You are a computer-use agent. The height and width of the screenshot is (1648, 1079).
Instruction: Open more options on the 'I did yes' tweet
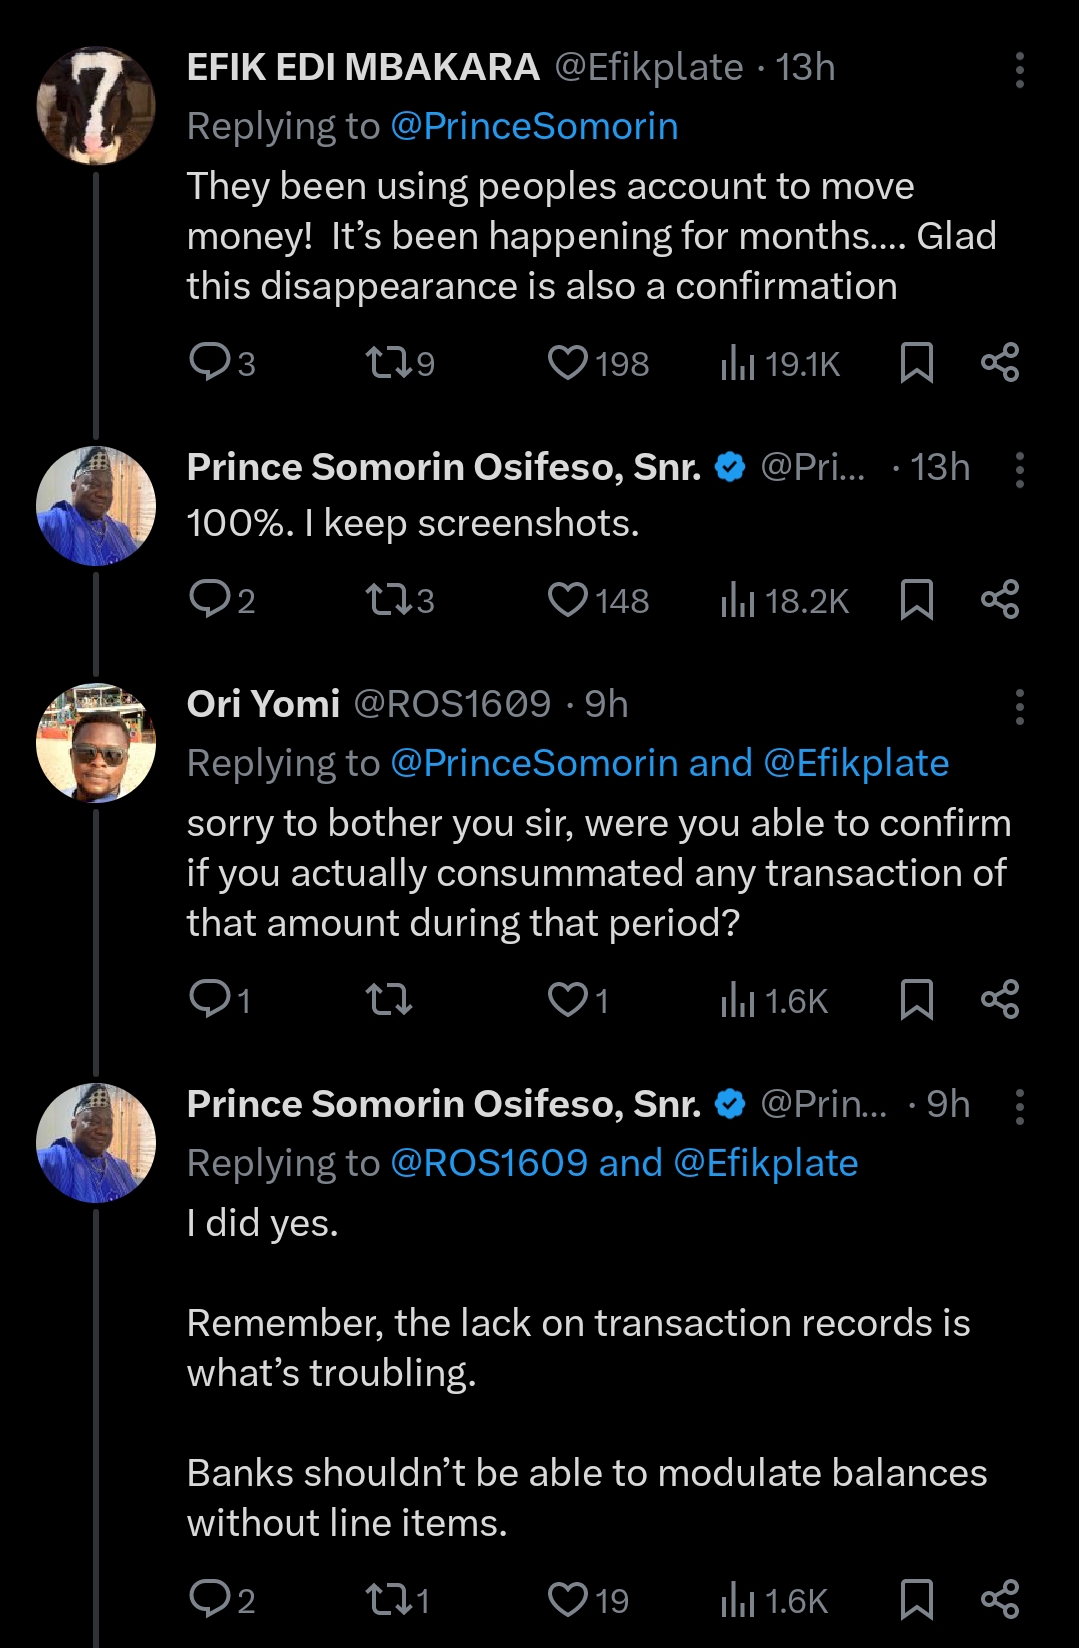pos(1019,1106)
